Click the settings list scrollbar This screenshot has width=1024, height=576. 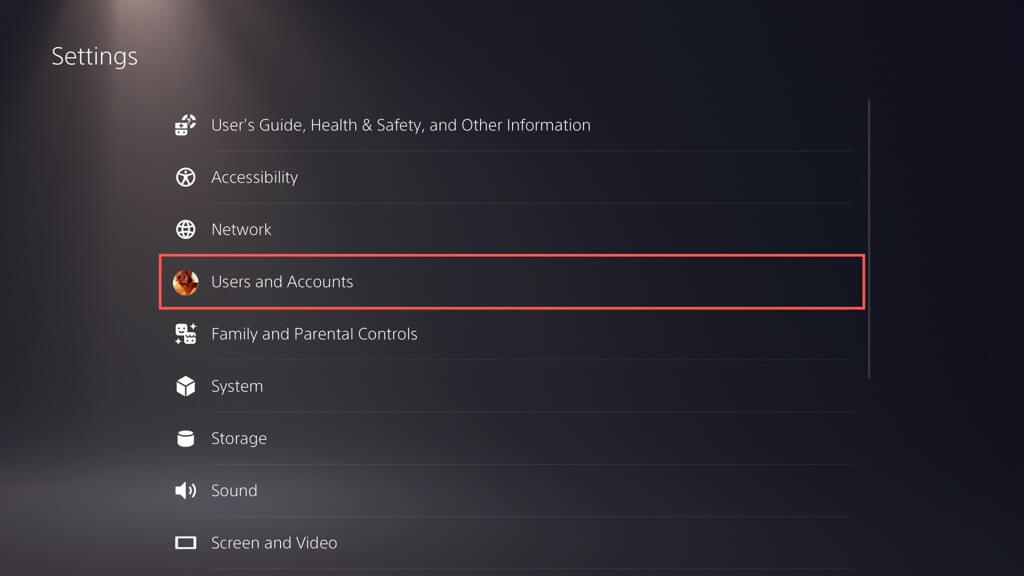pos(869,238)
